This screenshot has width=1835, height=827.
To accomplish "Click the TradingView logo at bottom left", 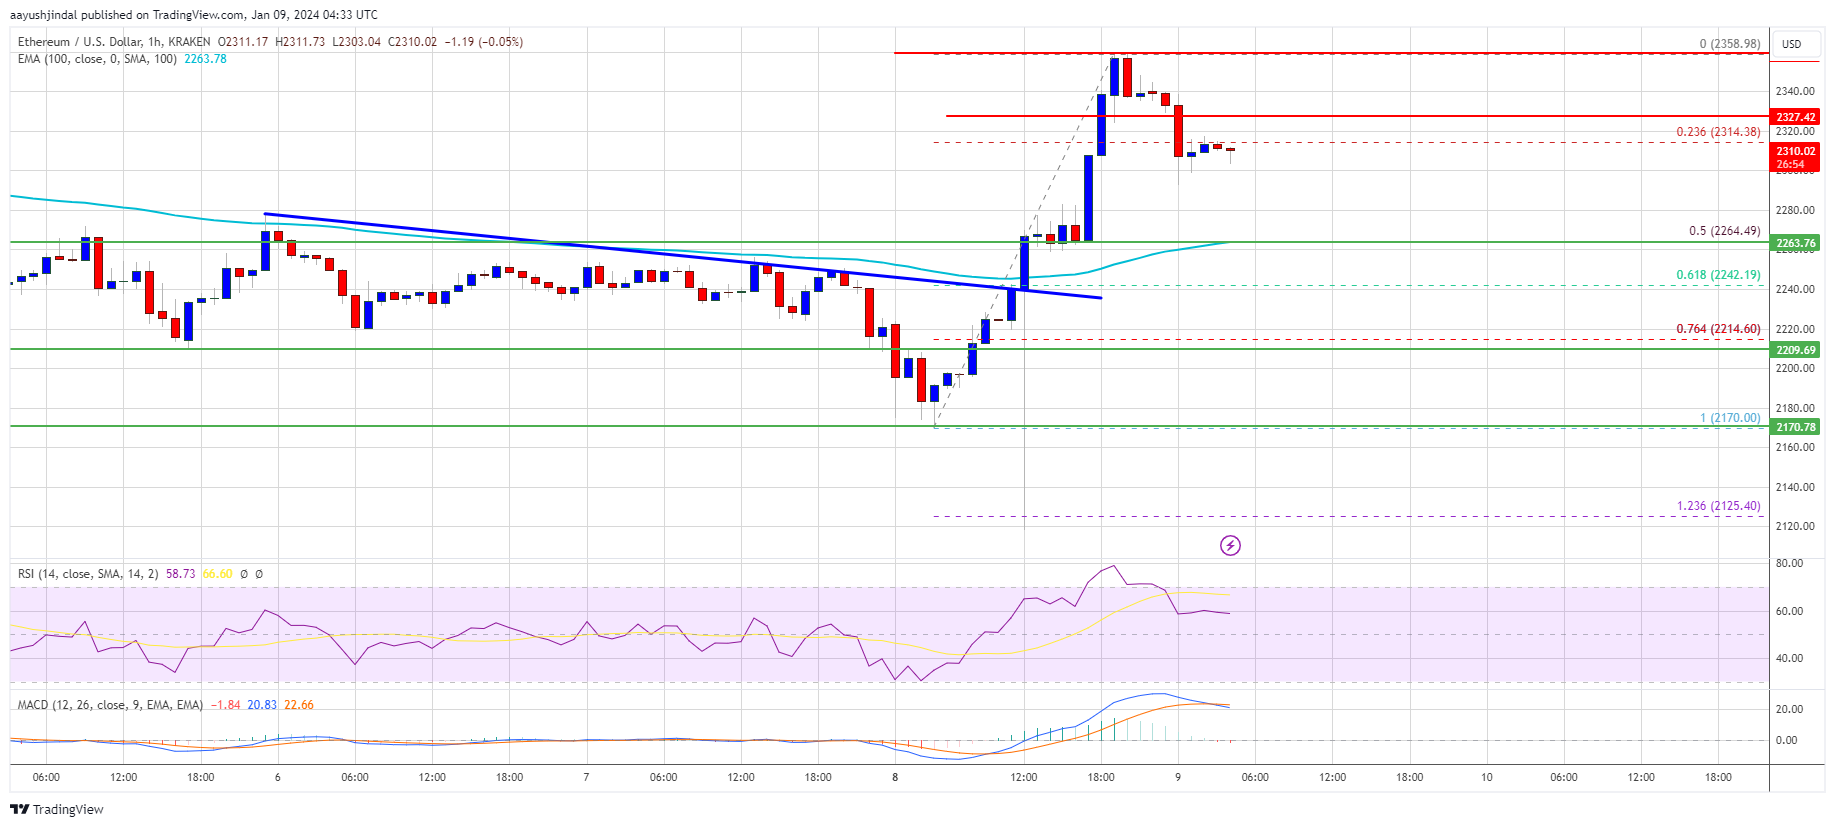I will point(57,809).
